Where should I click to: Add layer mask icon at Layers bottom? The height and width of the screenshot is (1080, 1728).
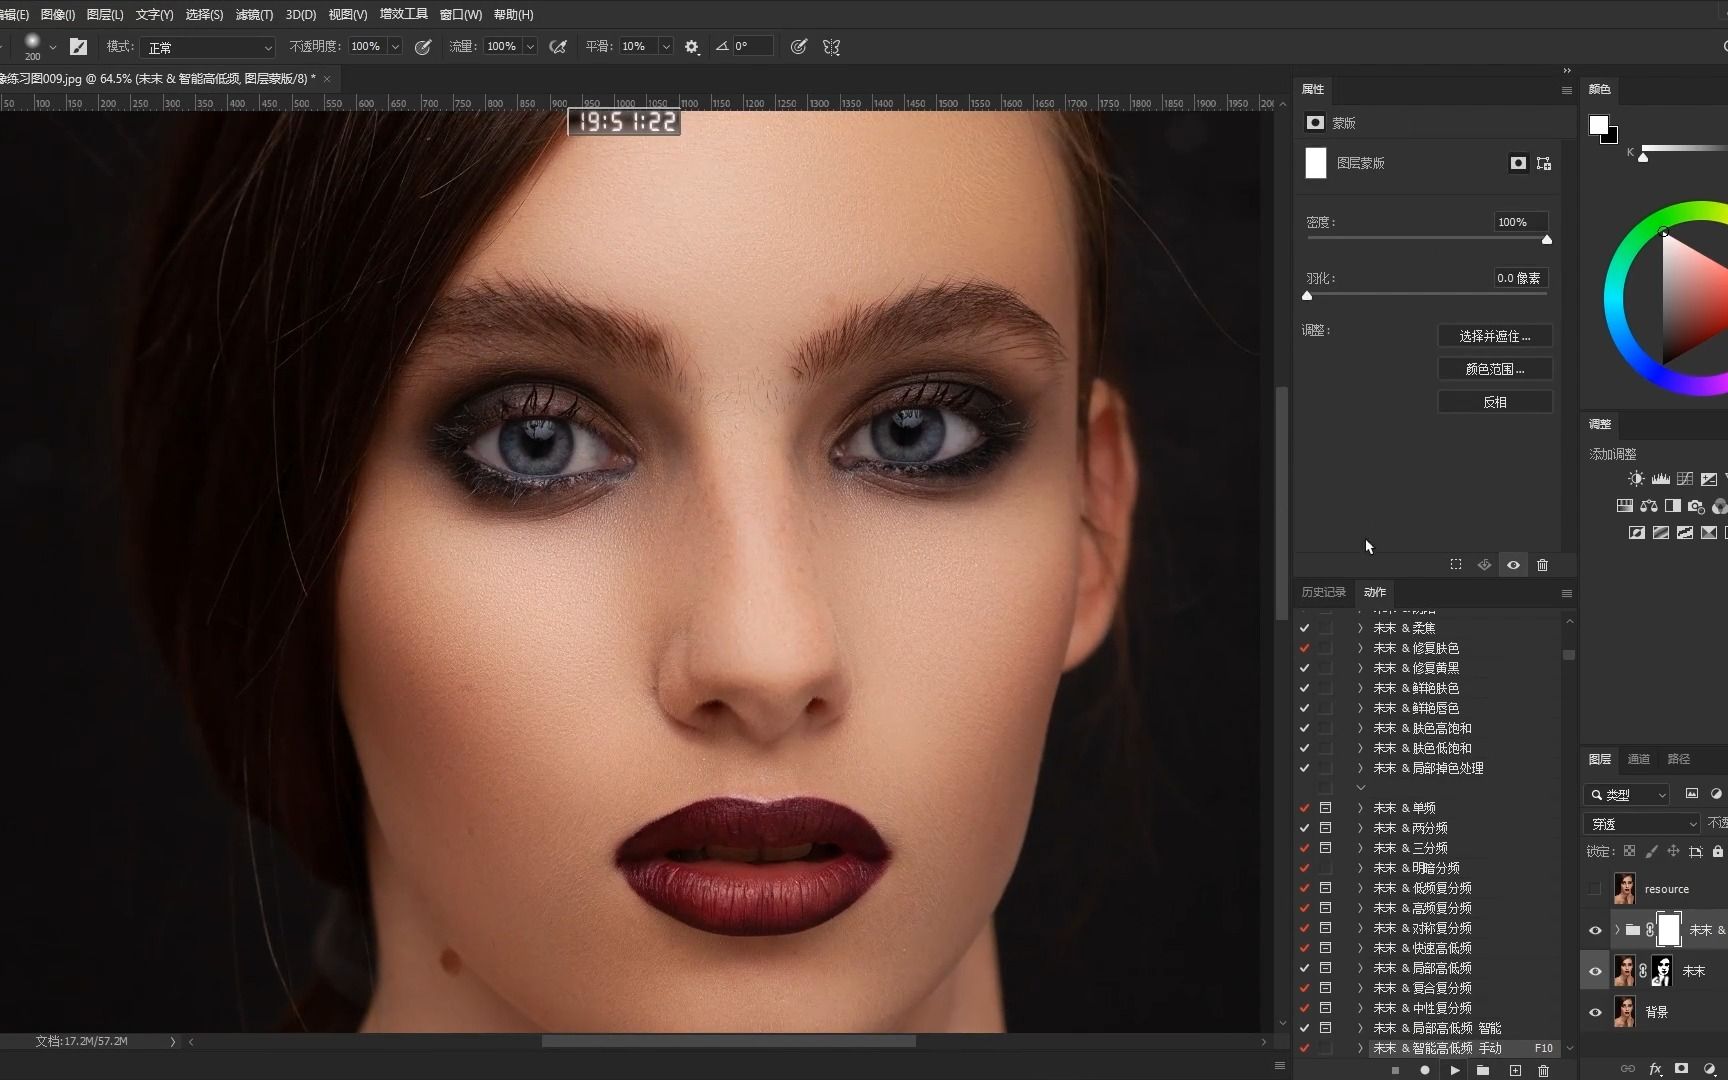[x=1682, y=1069]
